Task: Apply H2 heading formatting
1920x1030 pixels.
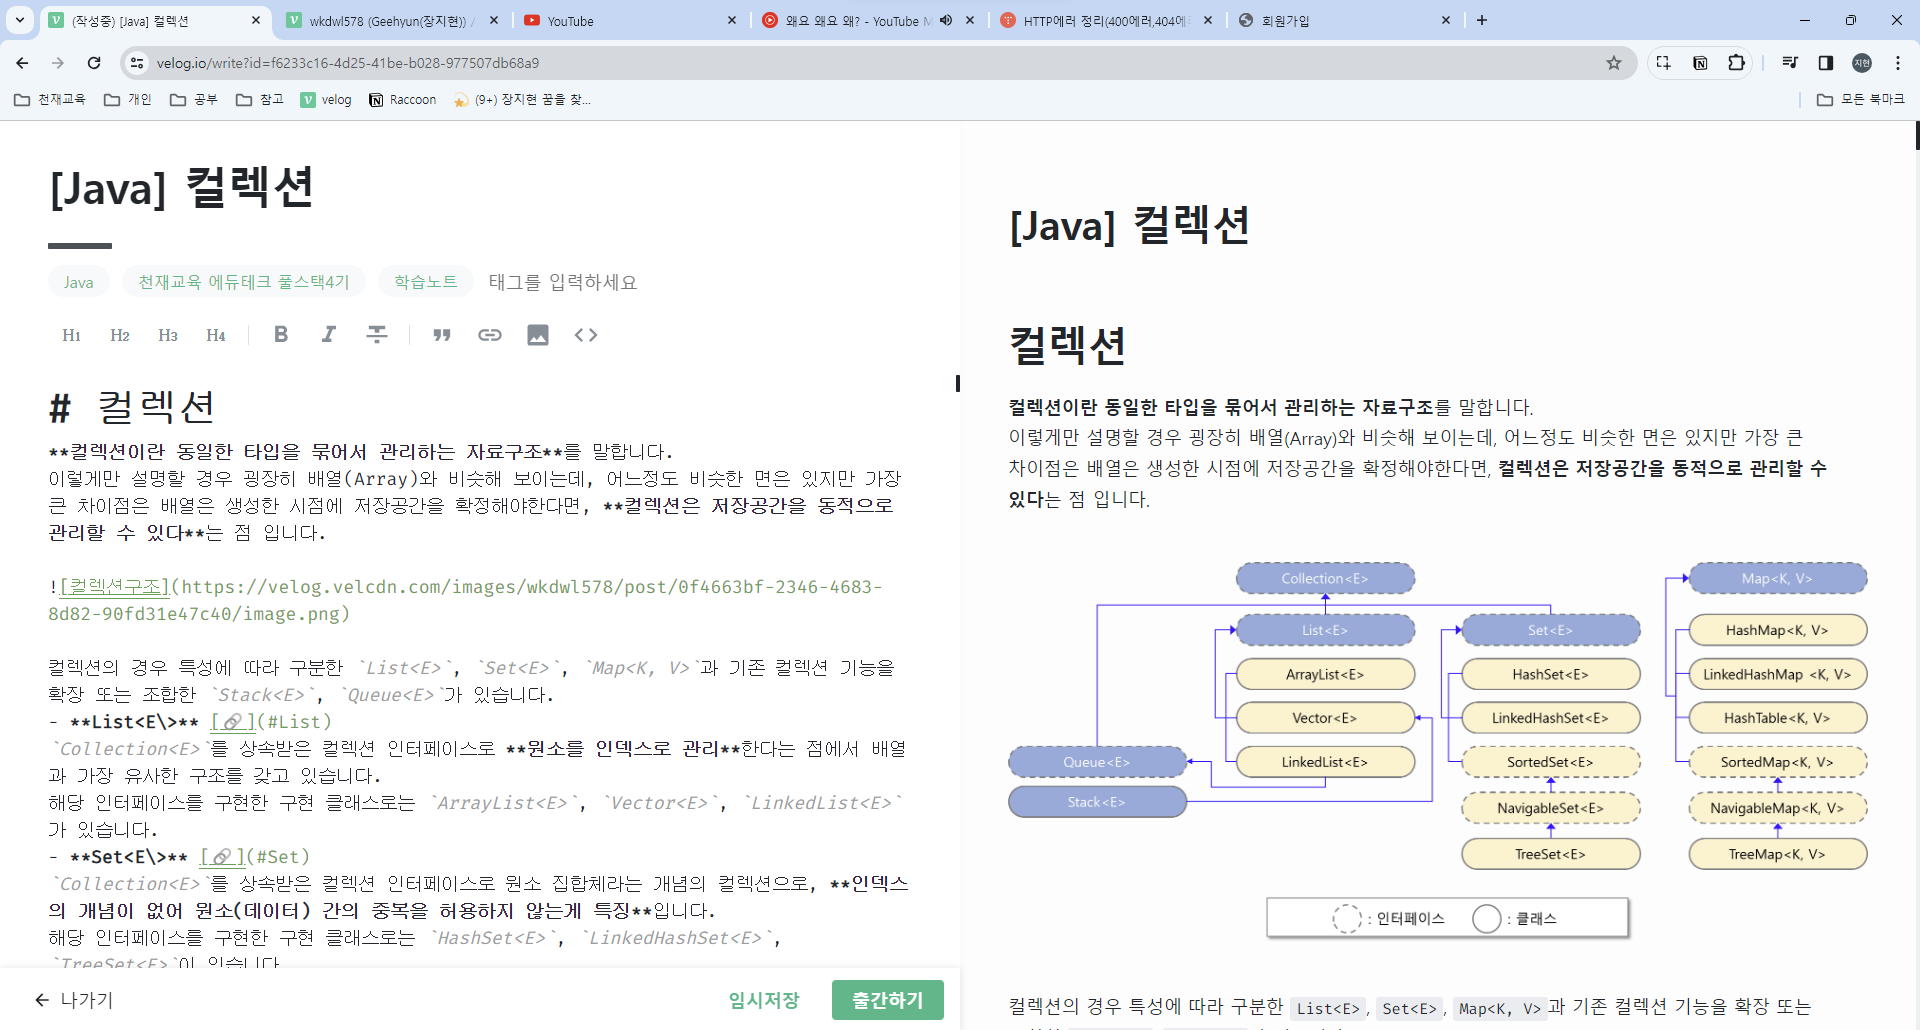Action: coord(119,335)
